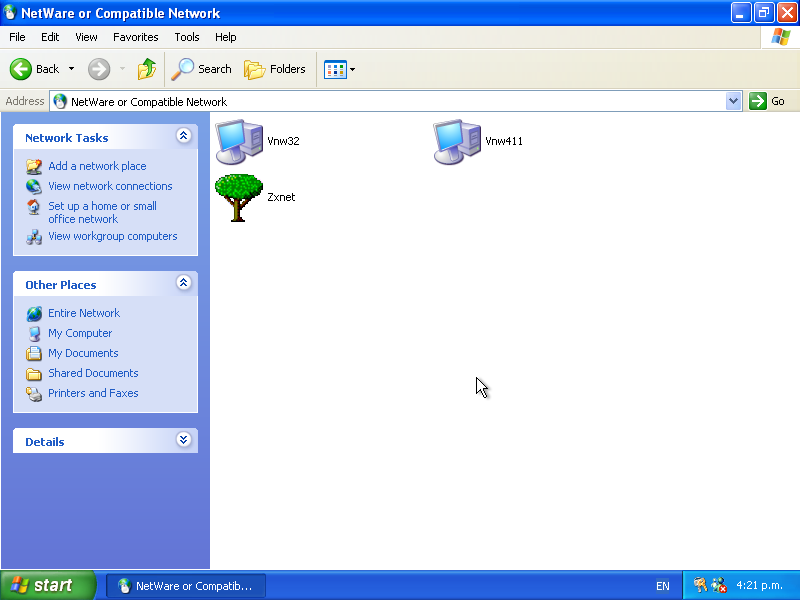800x600 pixels.
Task: Click the Entire Network globe icon
Action: pyautogui.click(x=34, y=313)
